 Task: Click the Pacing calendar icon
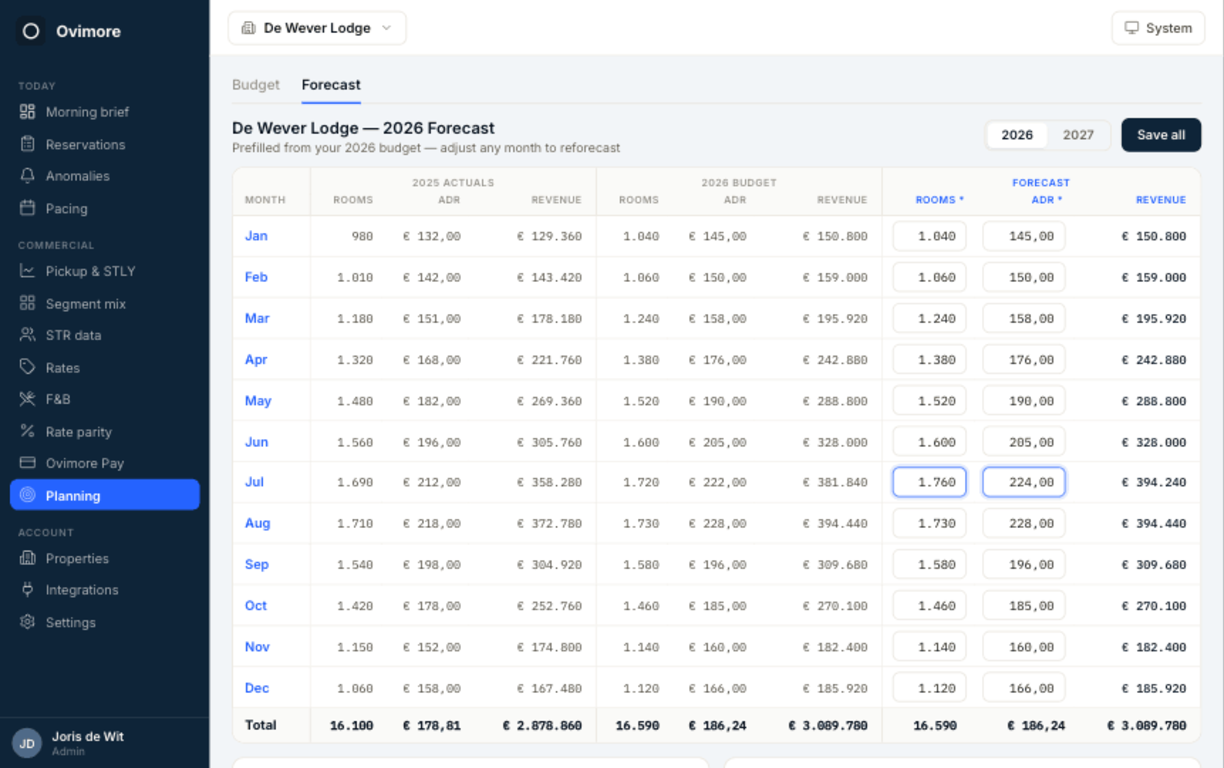(28, 208)
